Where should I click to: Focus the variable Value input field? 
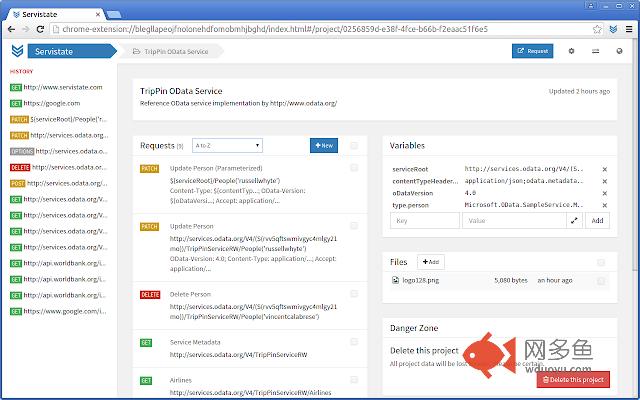click(x=514, y=220)
